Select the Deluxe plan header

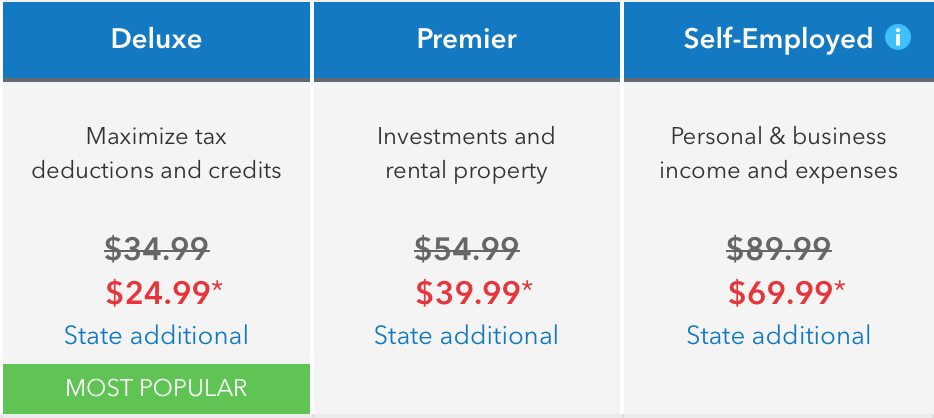(x=156, y=39)
